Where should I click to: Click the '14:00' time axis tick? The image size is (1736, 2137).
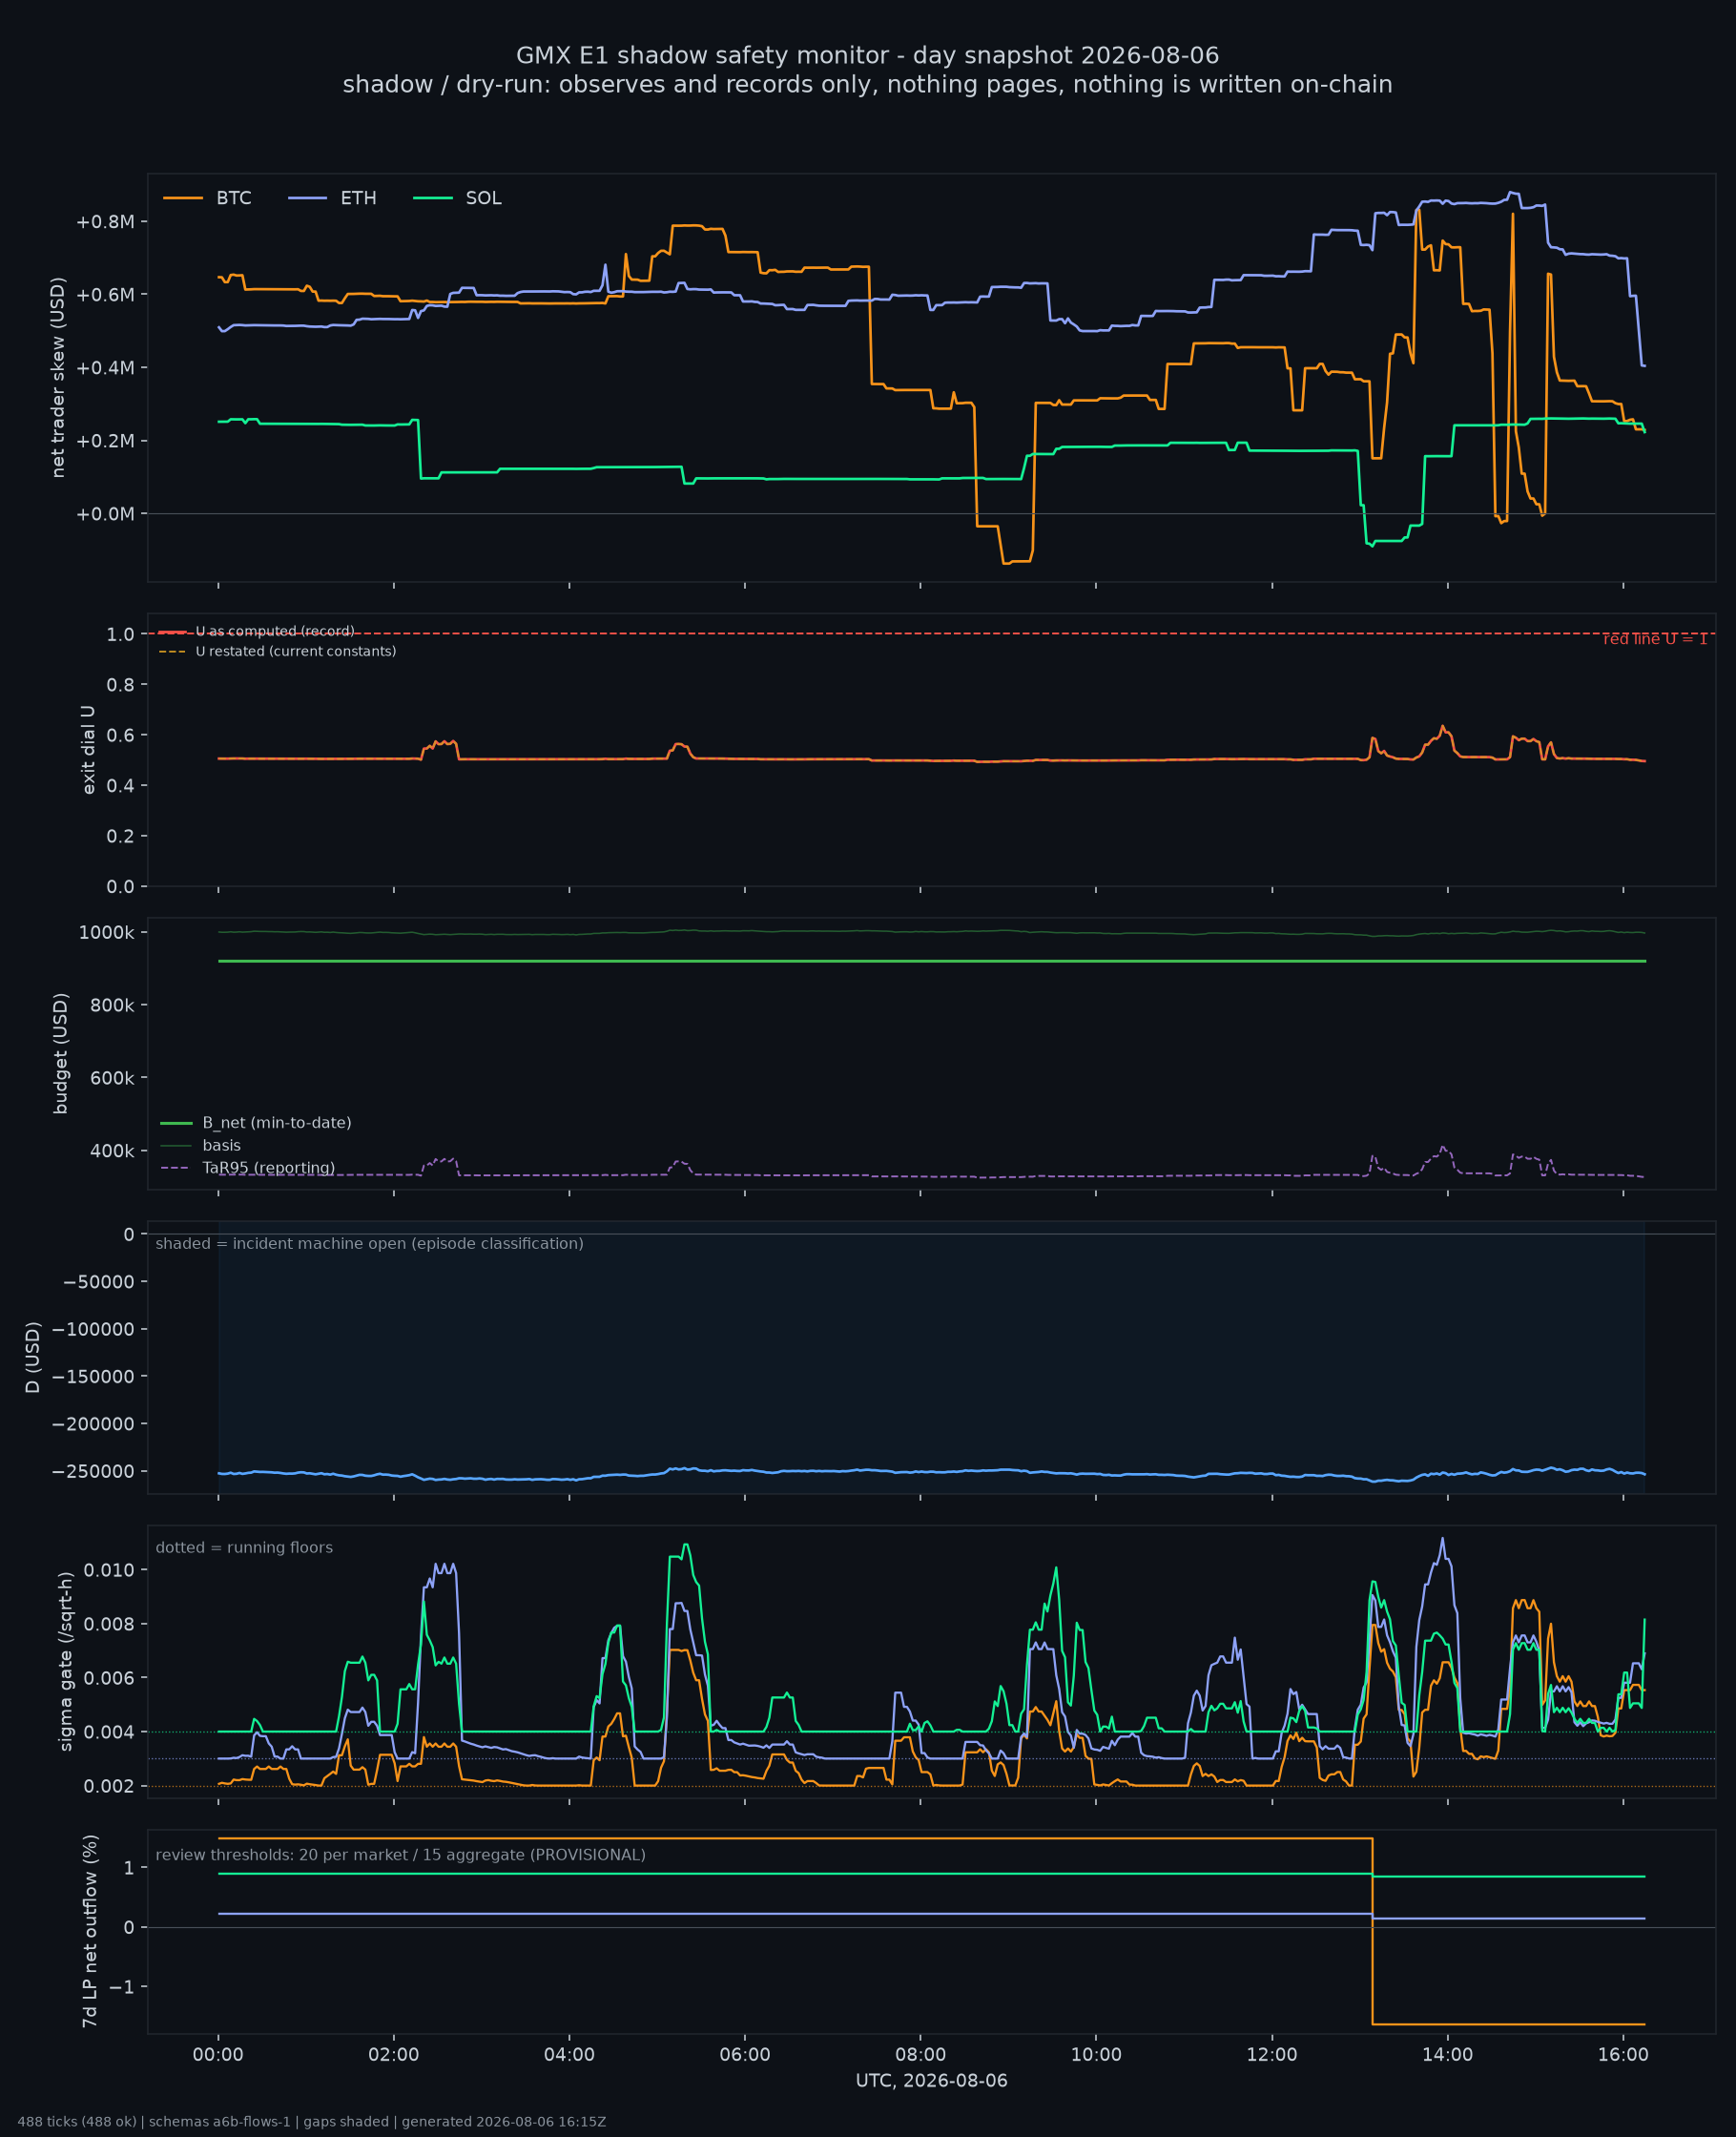click(x=1447, y=2055)
